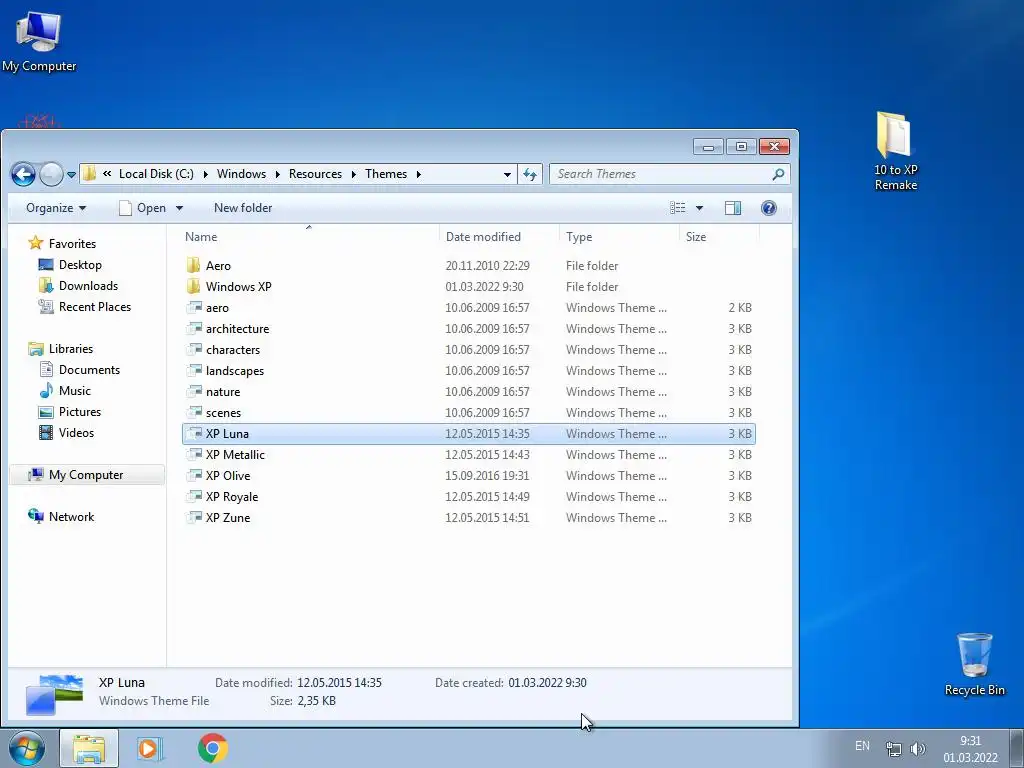Select the XP Metallic theme file
Screen dimensions: 1024x768
point(469,455)
